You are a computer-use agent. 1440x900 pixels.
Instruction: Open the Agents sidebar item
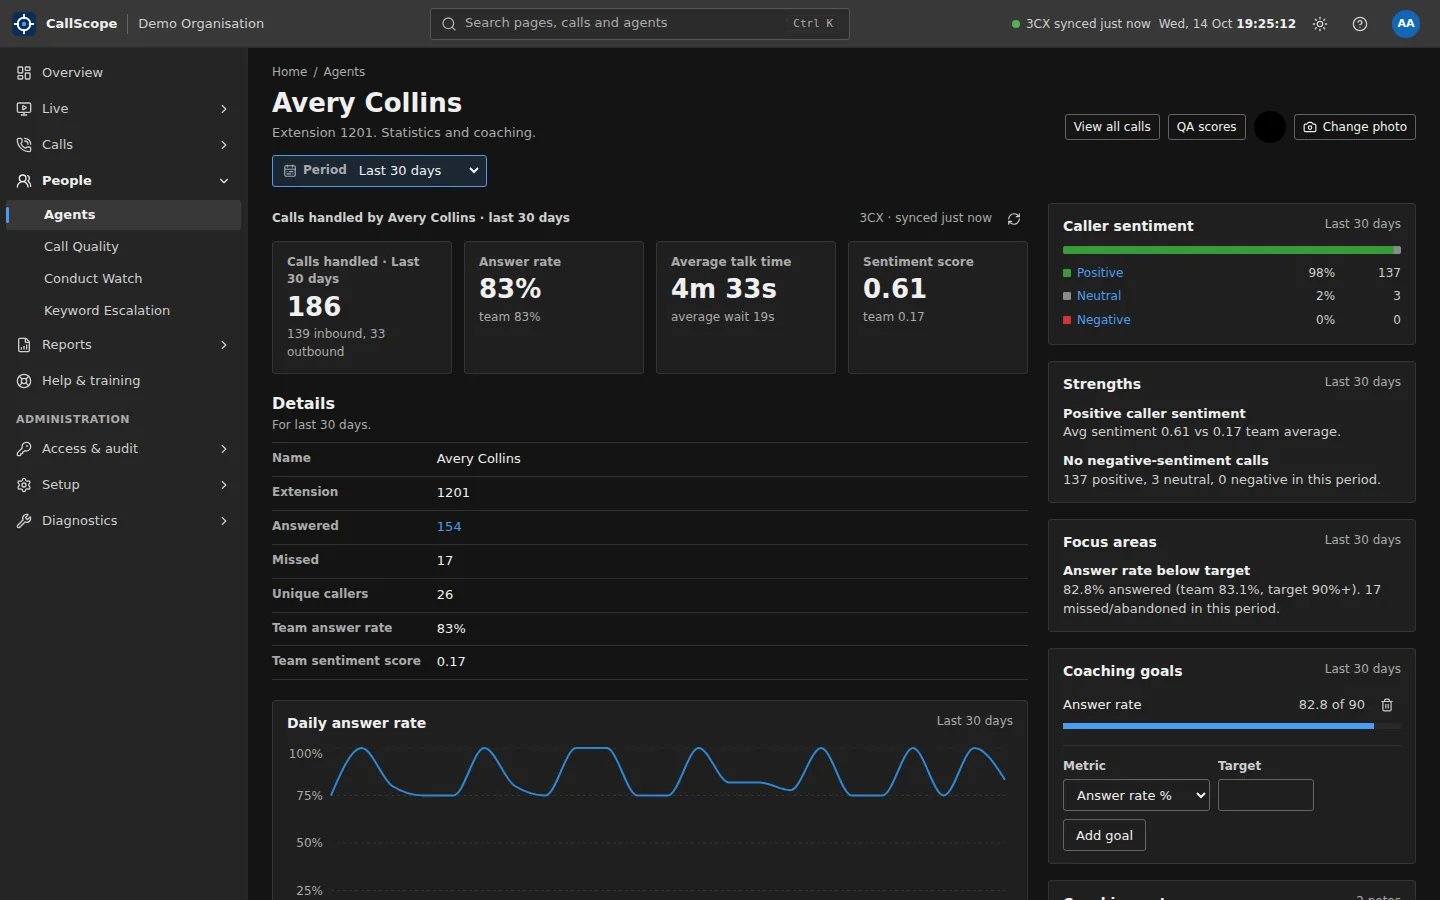point(124,215)
